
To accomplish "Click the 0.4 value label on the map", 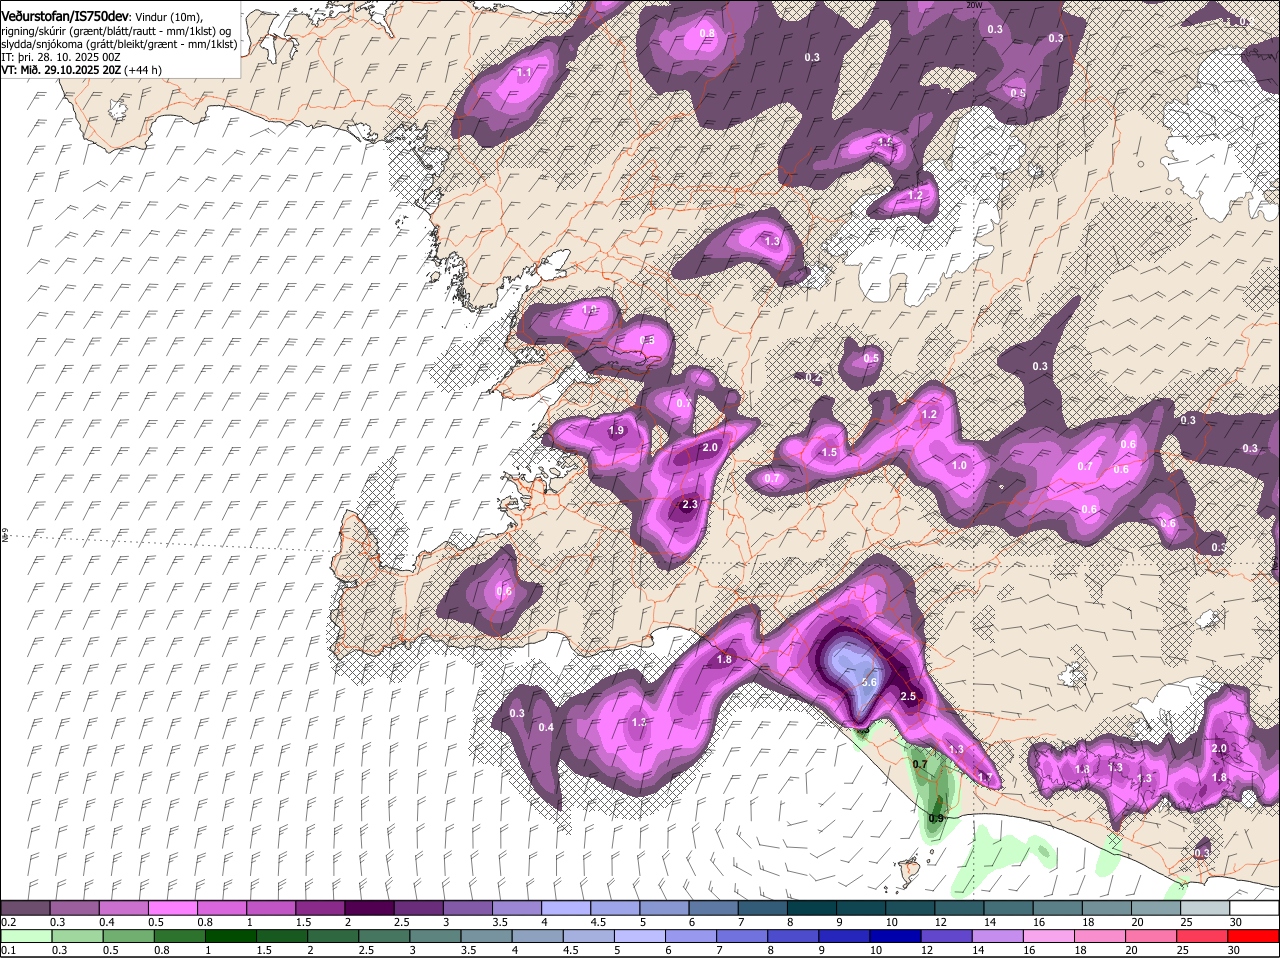I will [x=546, y=727].
